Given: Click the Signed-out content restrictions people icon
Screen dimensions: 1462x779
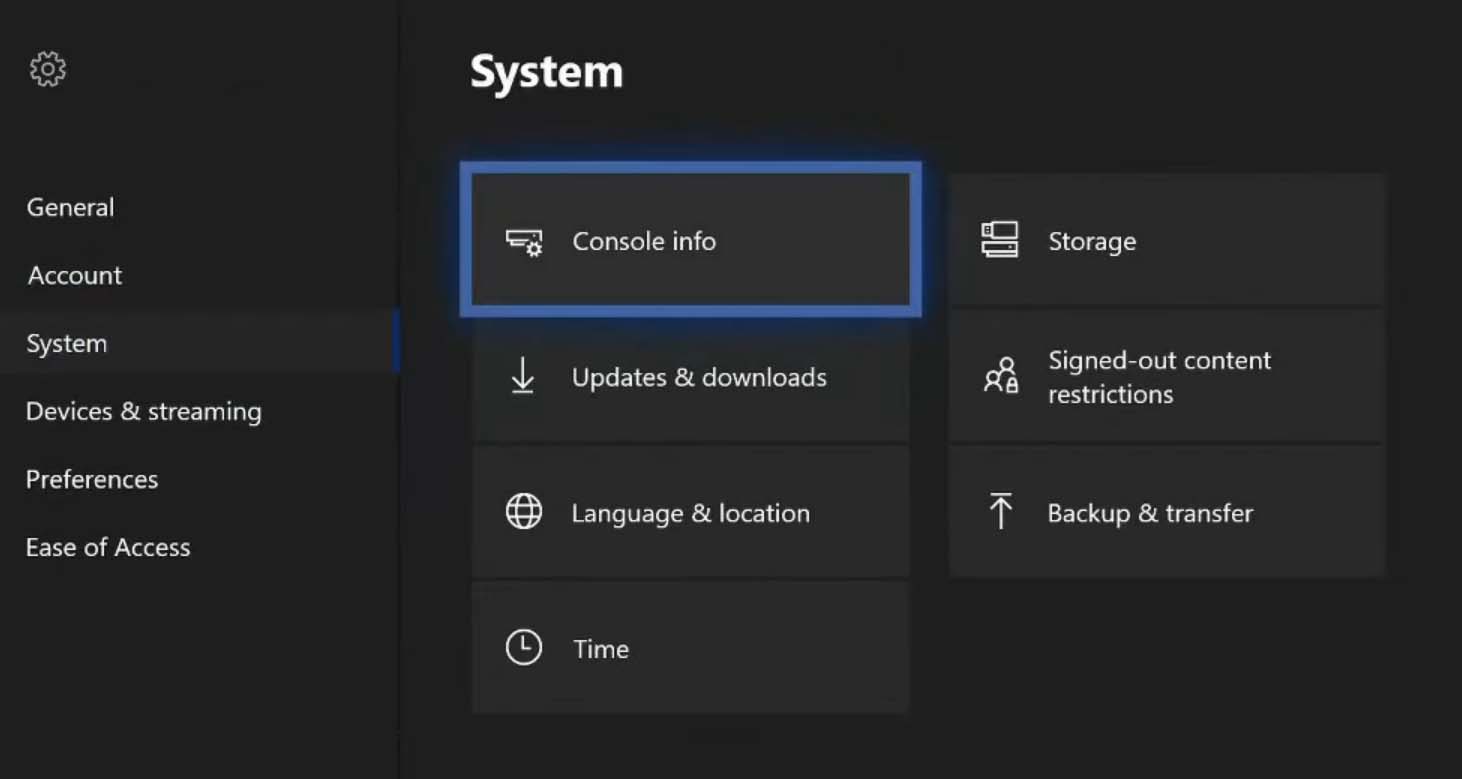Looking at the screenshot, I should coord(1001,376).
